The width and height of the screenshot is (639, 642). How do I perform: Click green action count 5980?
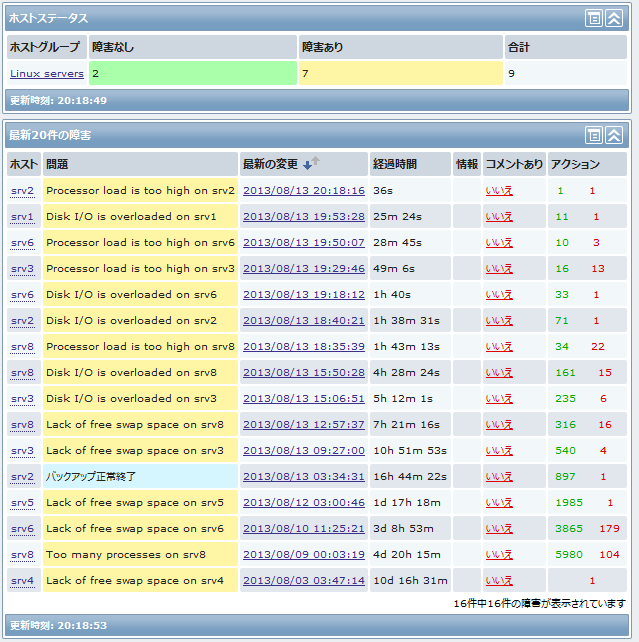click(569, 555)
